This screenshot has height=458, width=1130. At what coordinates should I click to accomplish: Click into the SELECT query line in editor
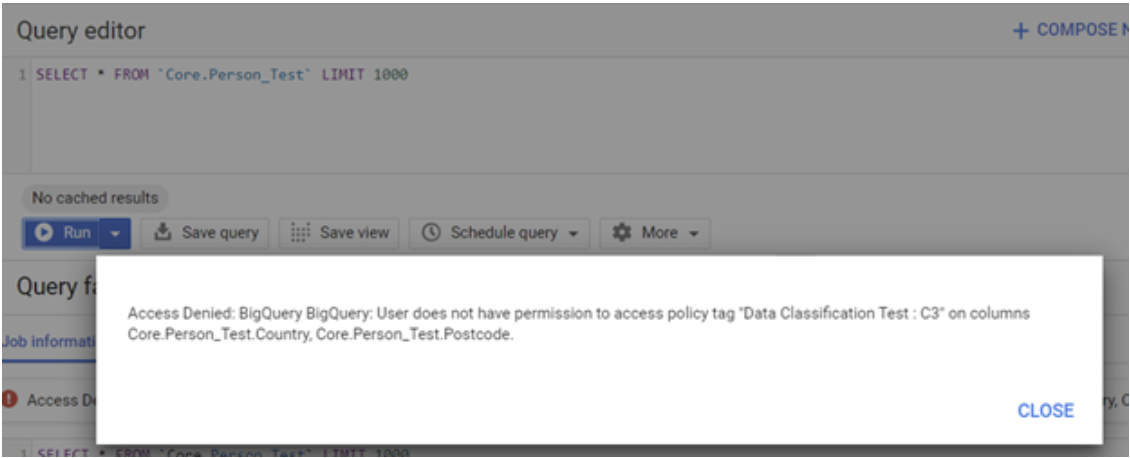[x=222, y=75]
